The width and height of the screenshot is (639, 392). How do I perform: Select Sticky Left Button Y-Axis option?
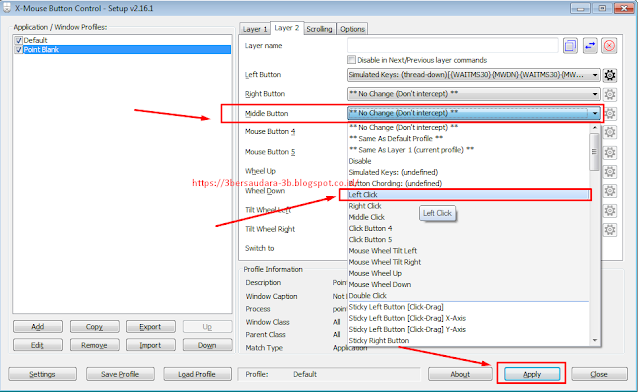pos(468,330)
